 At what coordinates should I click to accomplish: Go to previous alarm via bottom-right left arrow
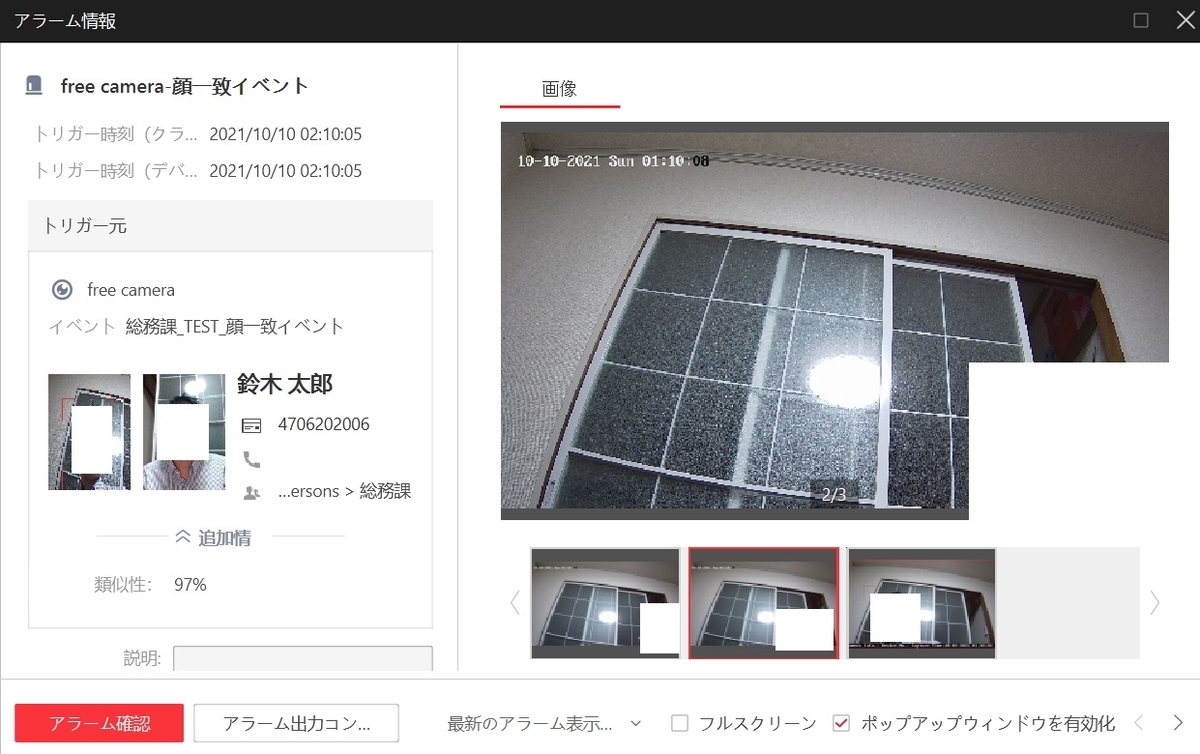coord(1138,722)
